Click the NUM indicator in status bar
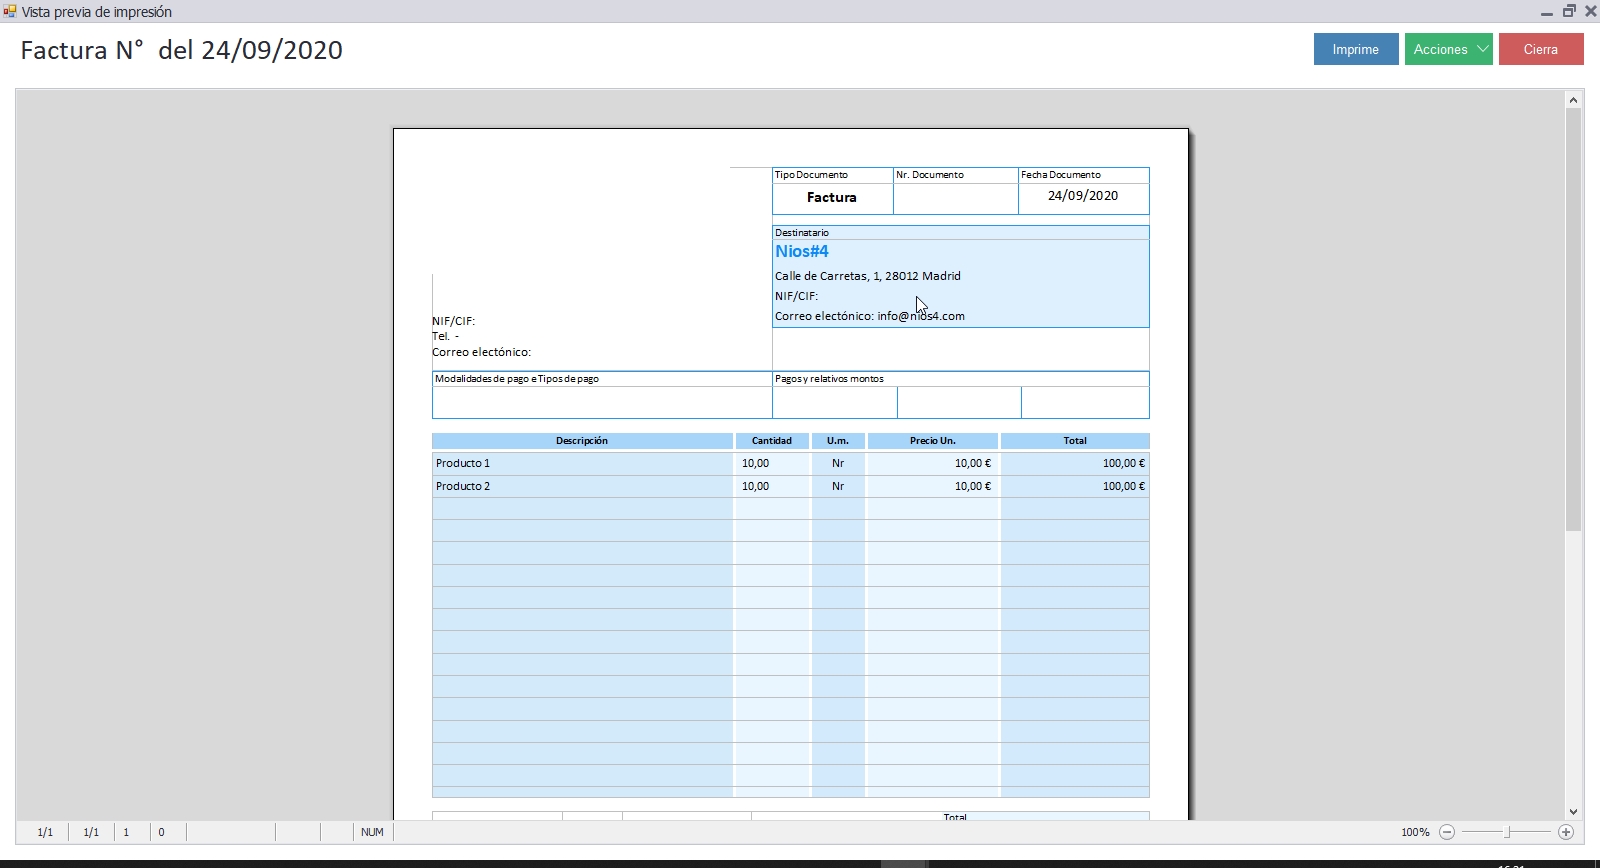This screenshot has width=1600, height=868. pos(372,832)
